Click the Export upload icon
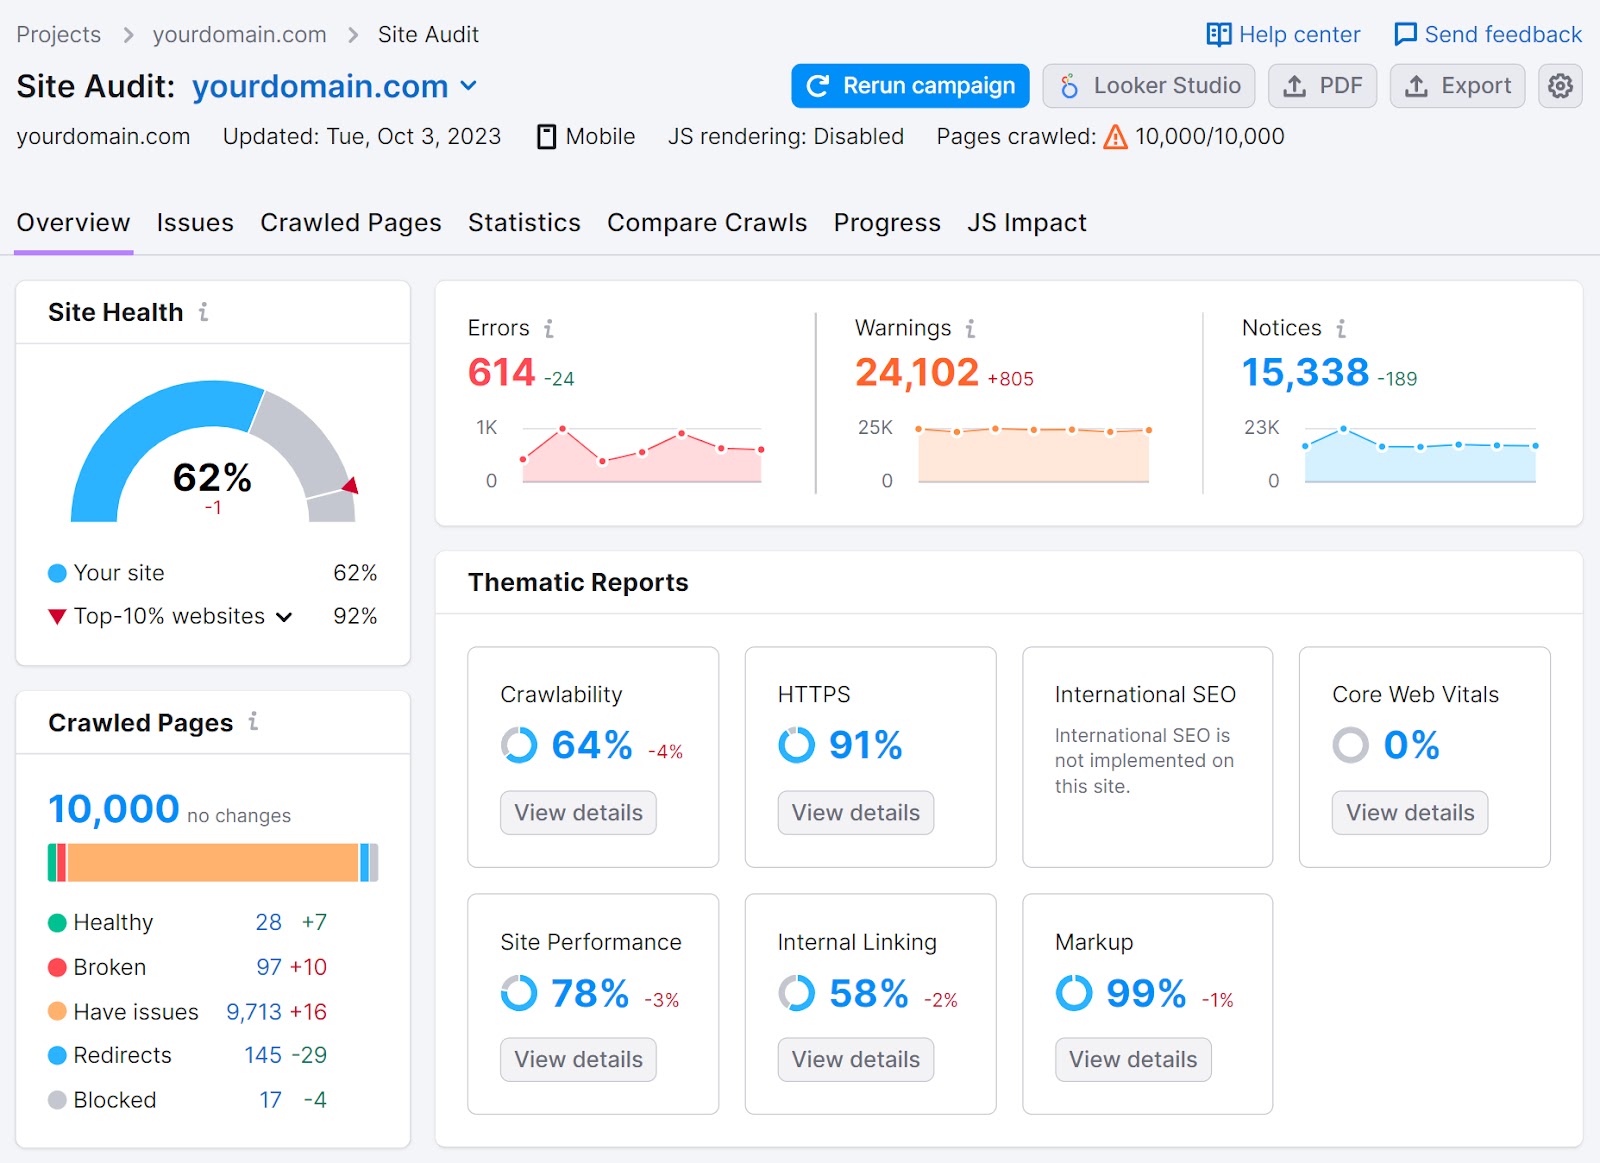Screen dimensions: 1600x1163 (x=1416, y=86)
